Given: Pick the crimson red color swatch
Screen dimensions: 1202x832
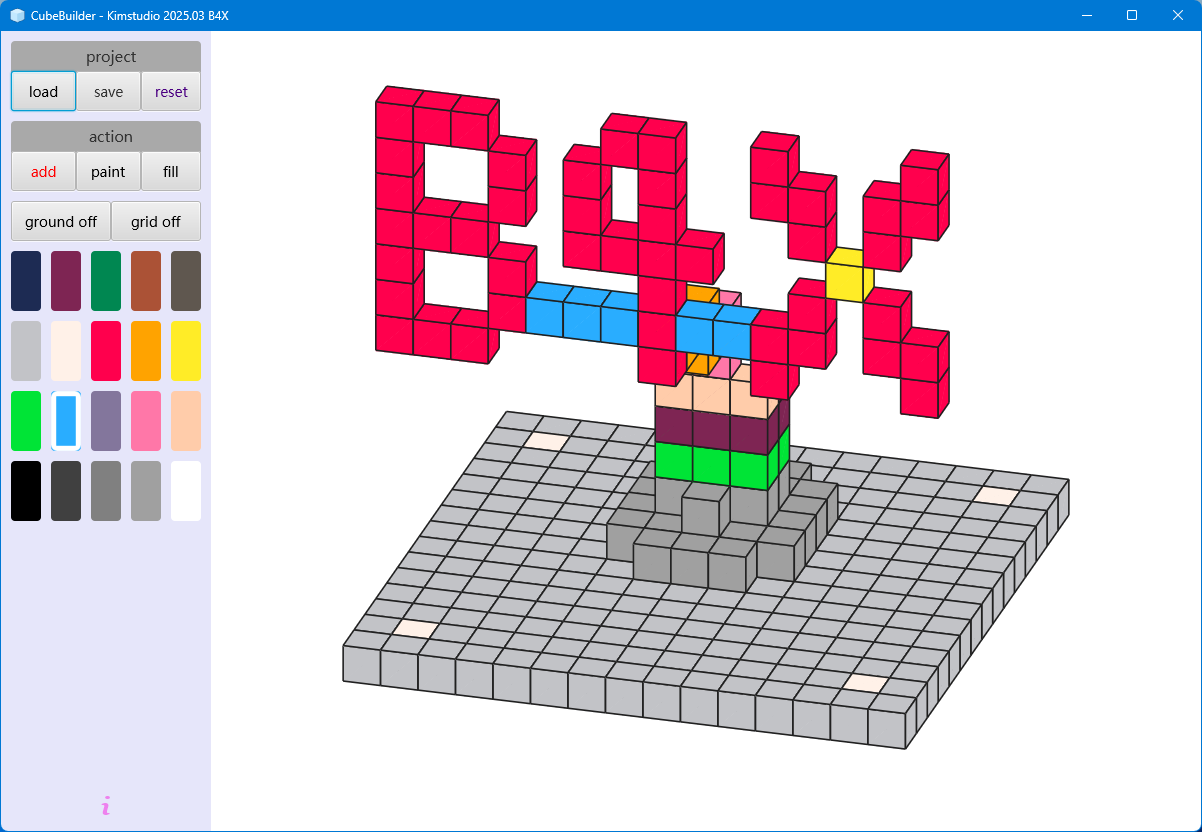Looking at the screenshot, I should (106, 351).
